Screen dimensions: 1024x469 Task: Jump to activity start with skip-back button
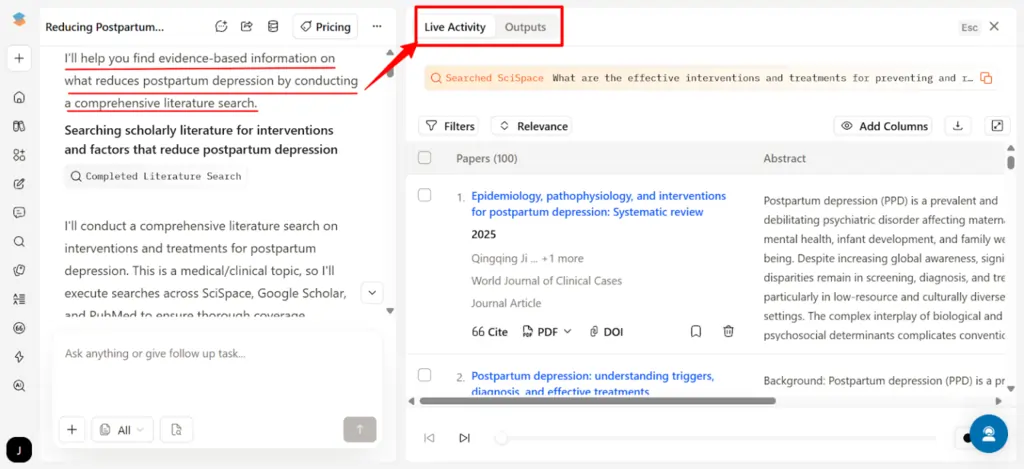tap(429, 438)
